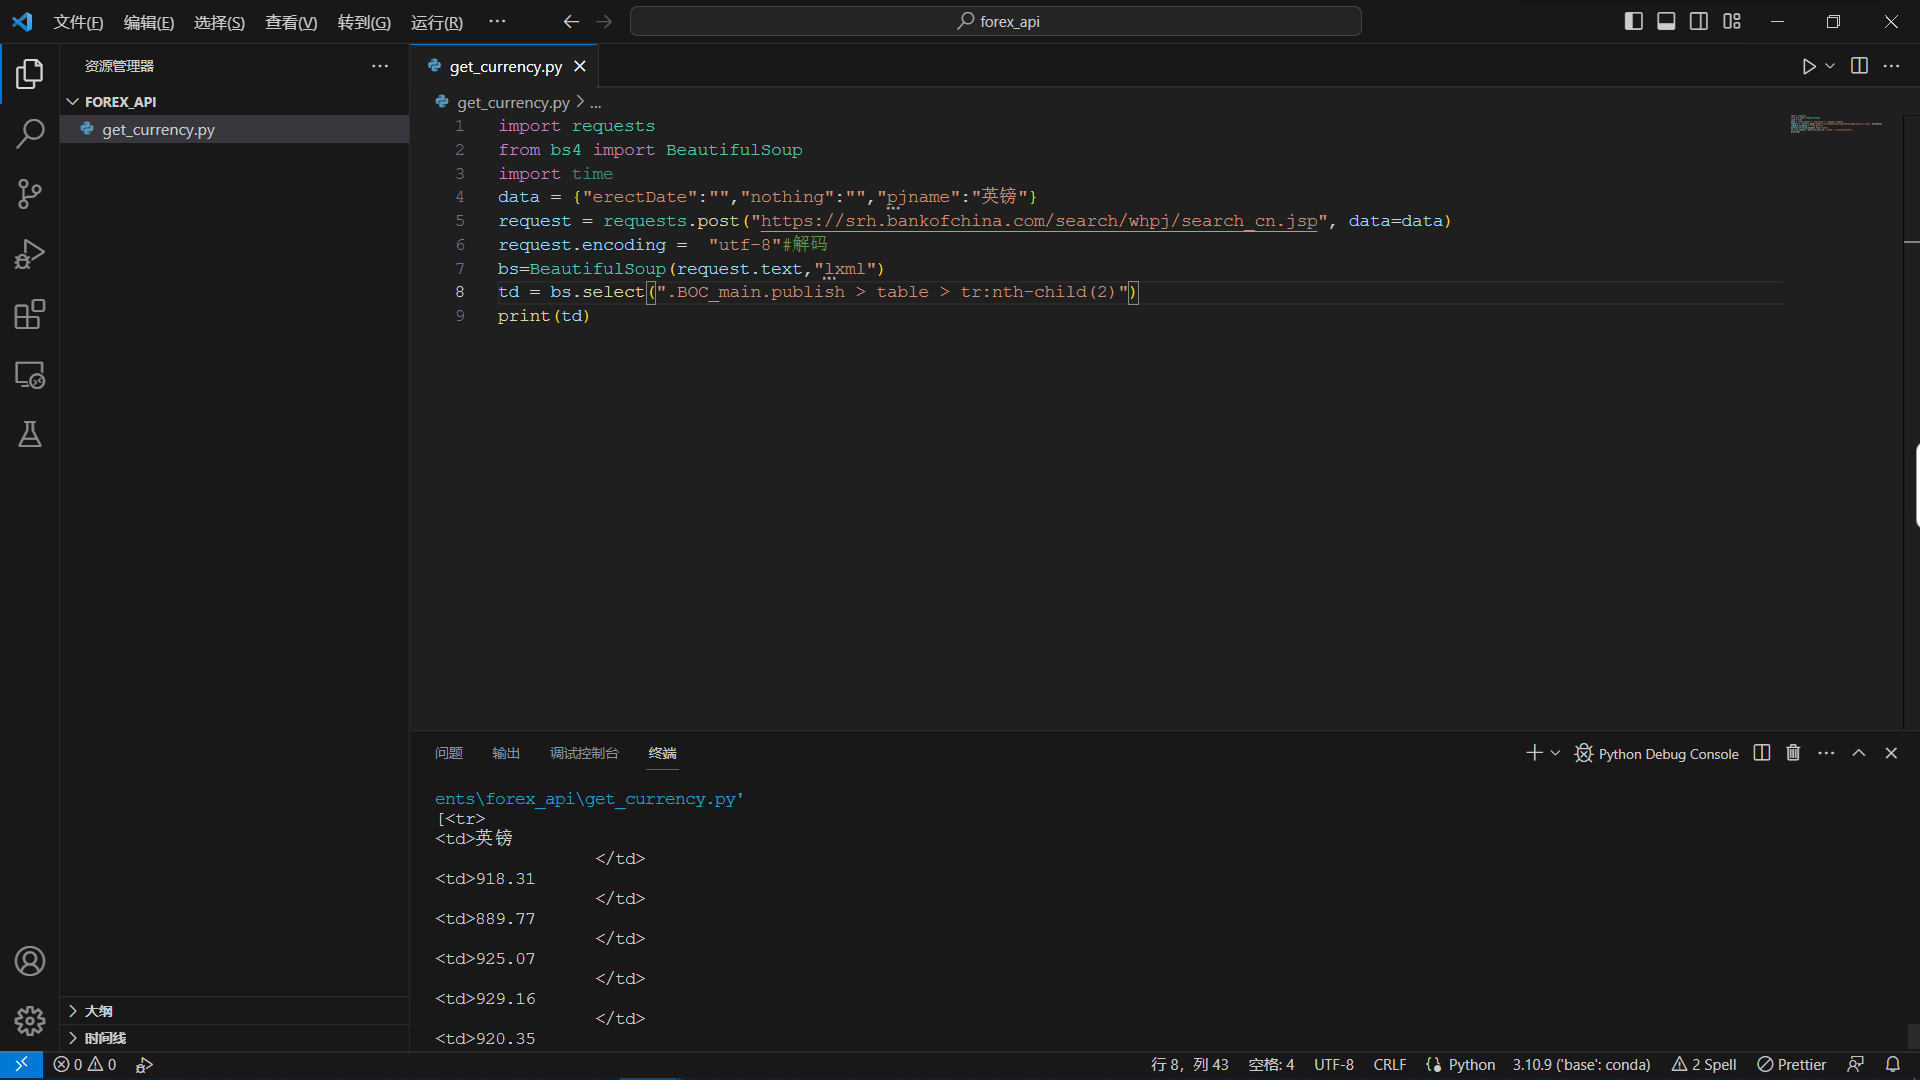Viewport: 1920px width, 1080px height.
Task: Click the debug launch icon in status bar
Action: 144,1065
